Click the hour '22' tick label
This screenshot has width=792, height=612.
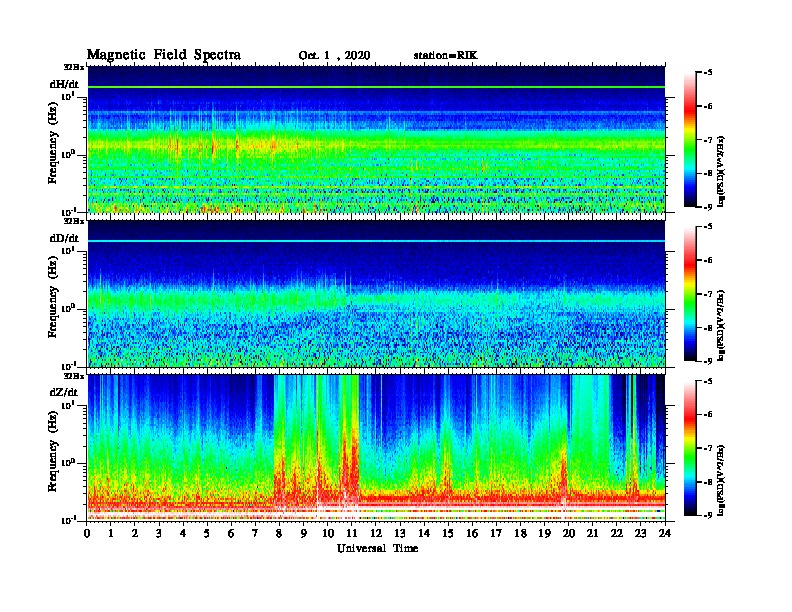pyautogui.click(x=617, y=534)
